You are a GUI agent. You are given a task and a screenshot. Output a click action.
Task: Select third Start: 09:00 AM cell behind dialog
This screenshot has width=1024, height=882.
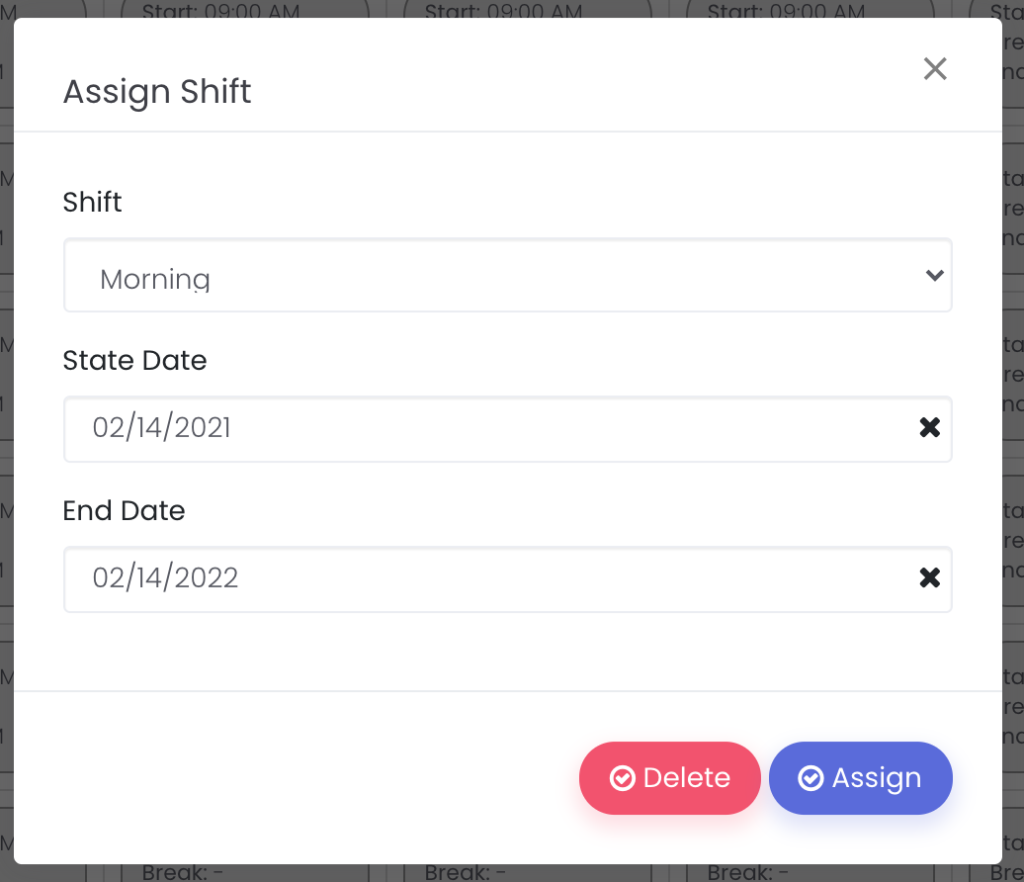coord(786,10)
